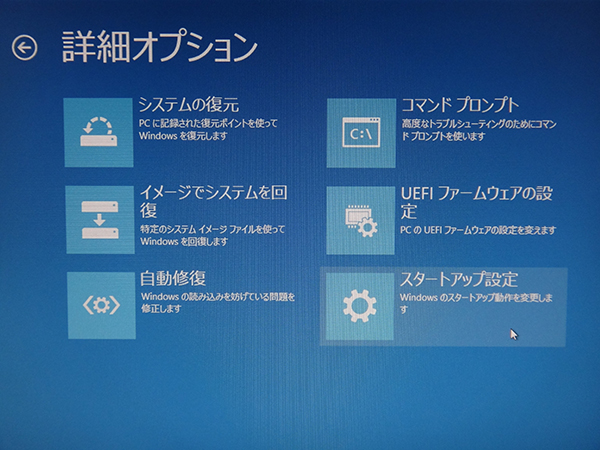This screenshot has height=450, width=600.
Task: Click the UEFI ファームウェアの設定 chip-gear icon
Action: pyautogui.click(x=360, y=220)
